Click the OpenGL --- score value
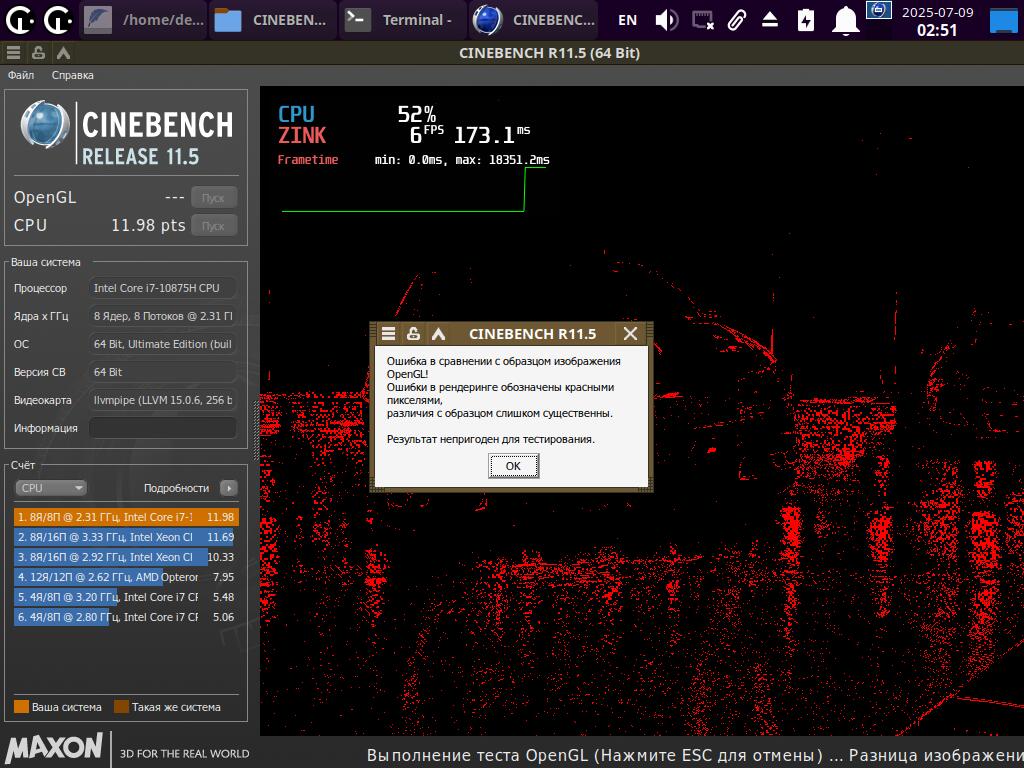Screen dimensions: 1024x768 pos(174,197)
